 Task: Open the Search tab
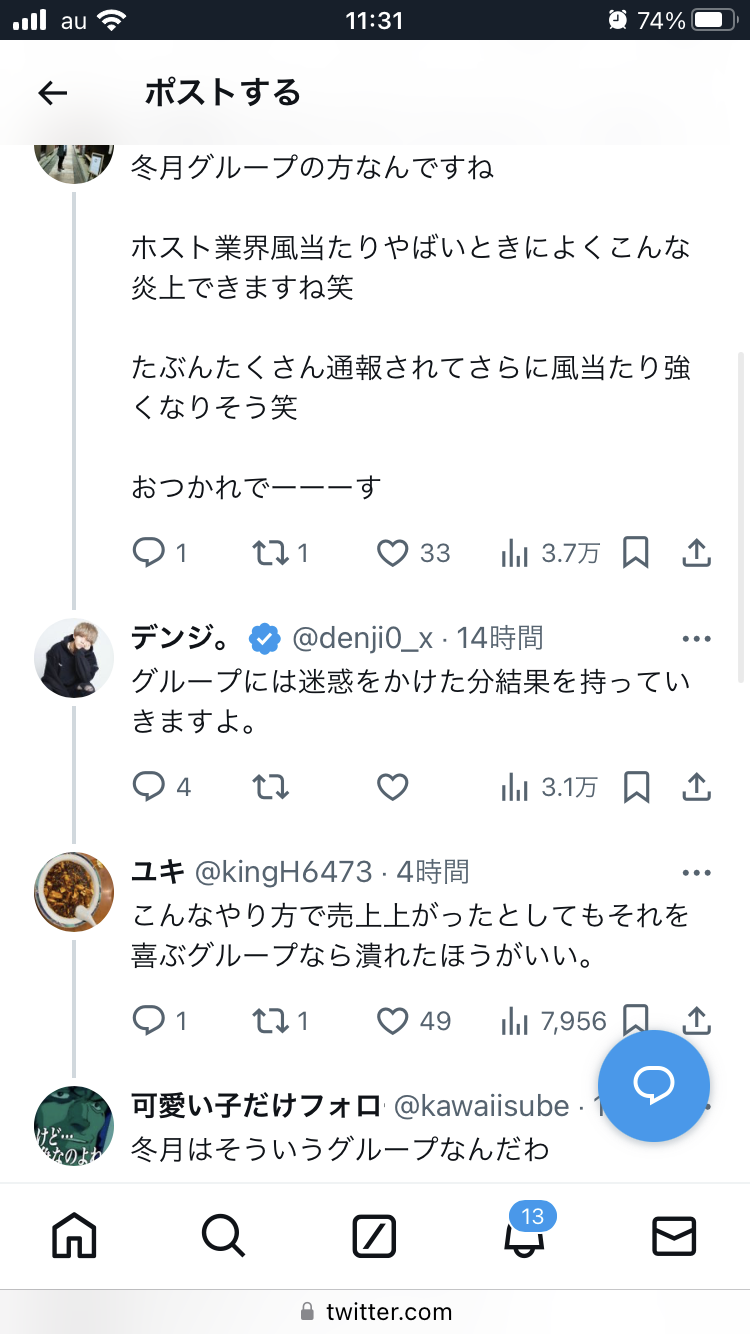click(223, 1237)
